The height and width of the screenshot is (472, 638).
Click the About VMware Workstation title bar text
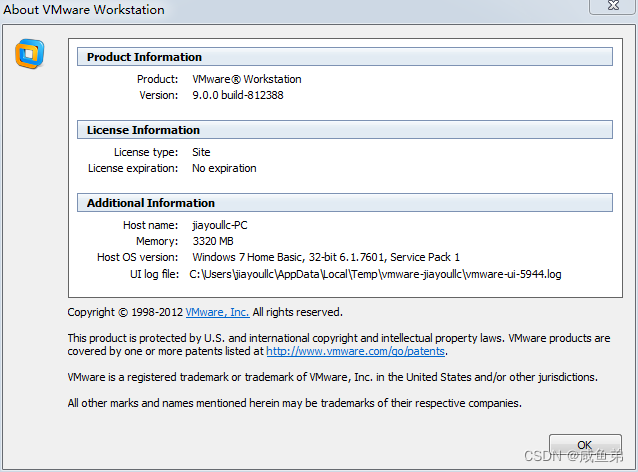[x=84, y=9]
